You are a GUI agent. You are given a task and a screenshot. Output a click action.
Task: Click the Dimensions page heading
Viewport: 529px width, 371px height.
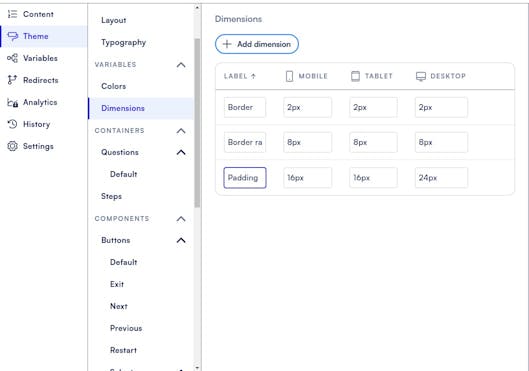tap(238, 19)
